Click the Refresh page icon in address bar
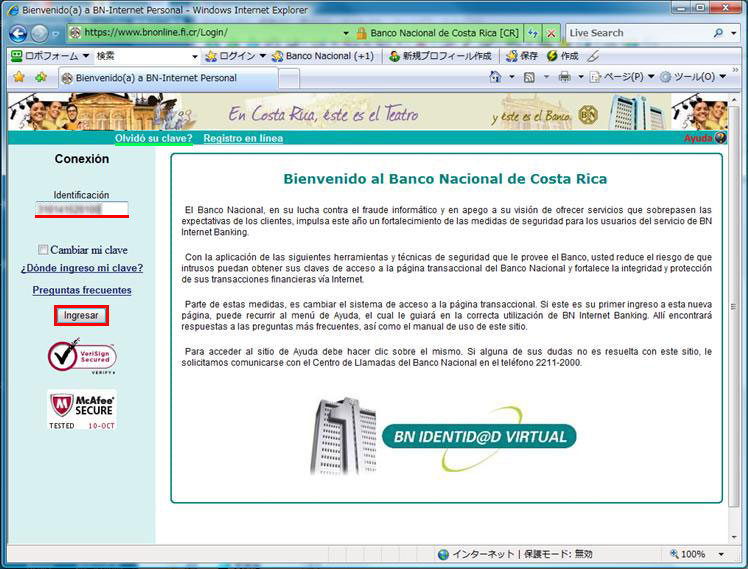Viewport: 748px width, 569px height. pos(533,33)
